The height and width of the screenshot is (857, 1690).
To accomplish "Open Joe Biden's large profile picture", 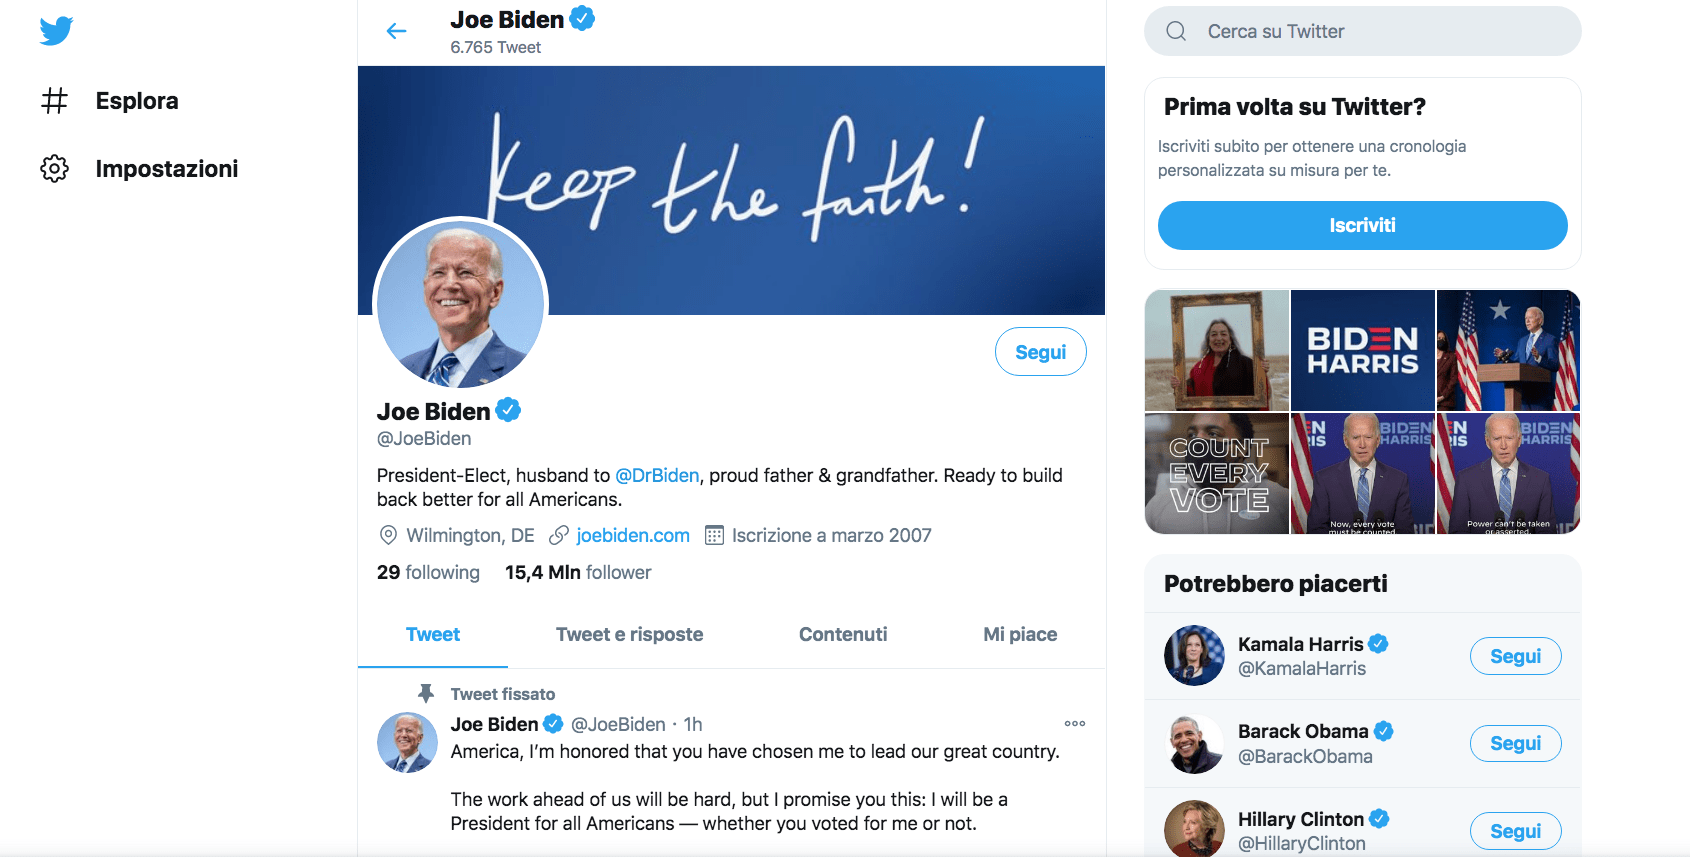I will point(461,304).
